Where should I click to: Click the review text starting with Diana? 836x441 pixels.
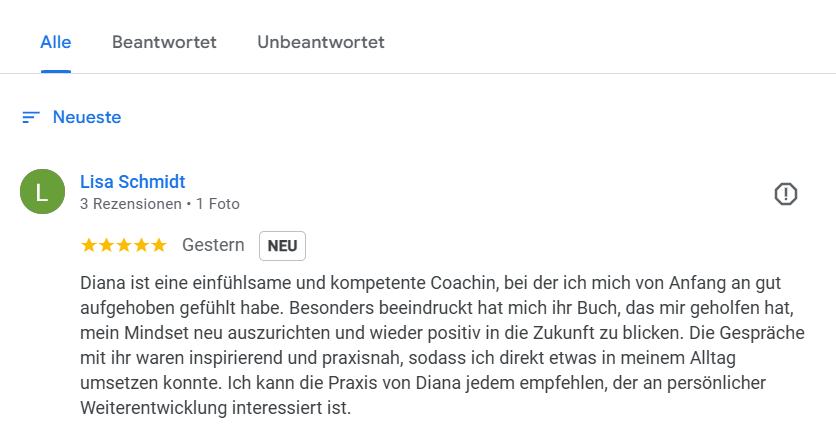click(443, 345)
